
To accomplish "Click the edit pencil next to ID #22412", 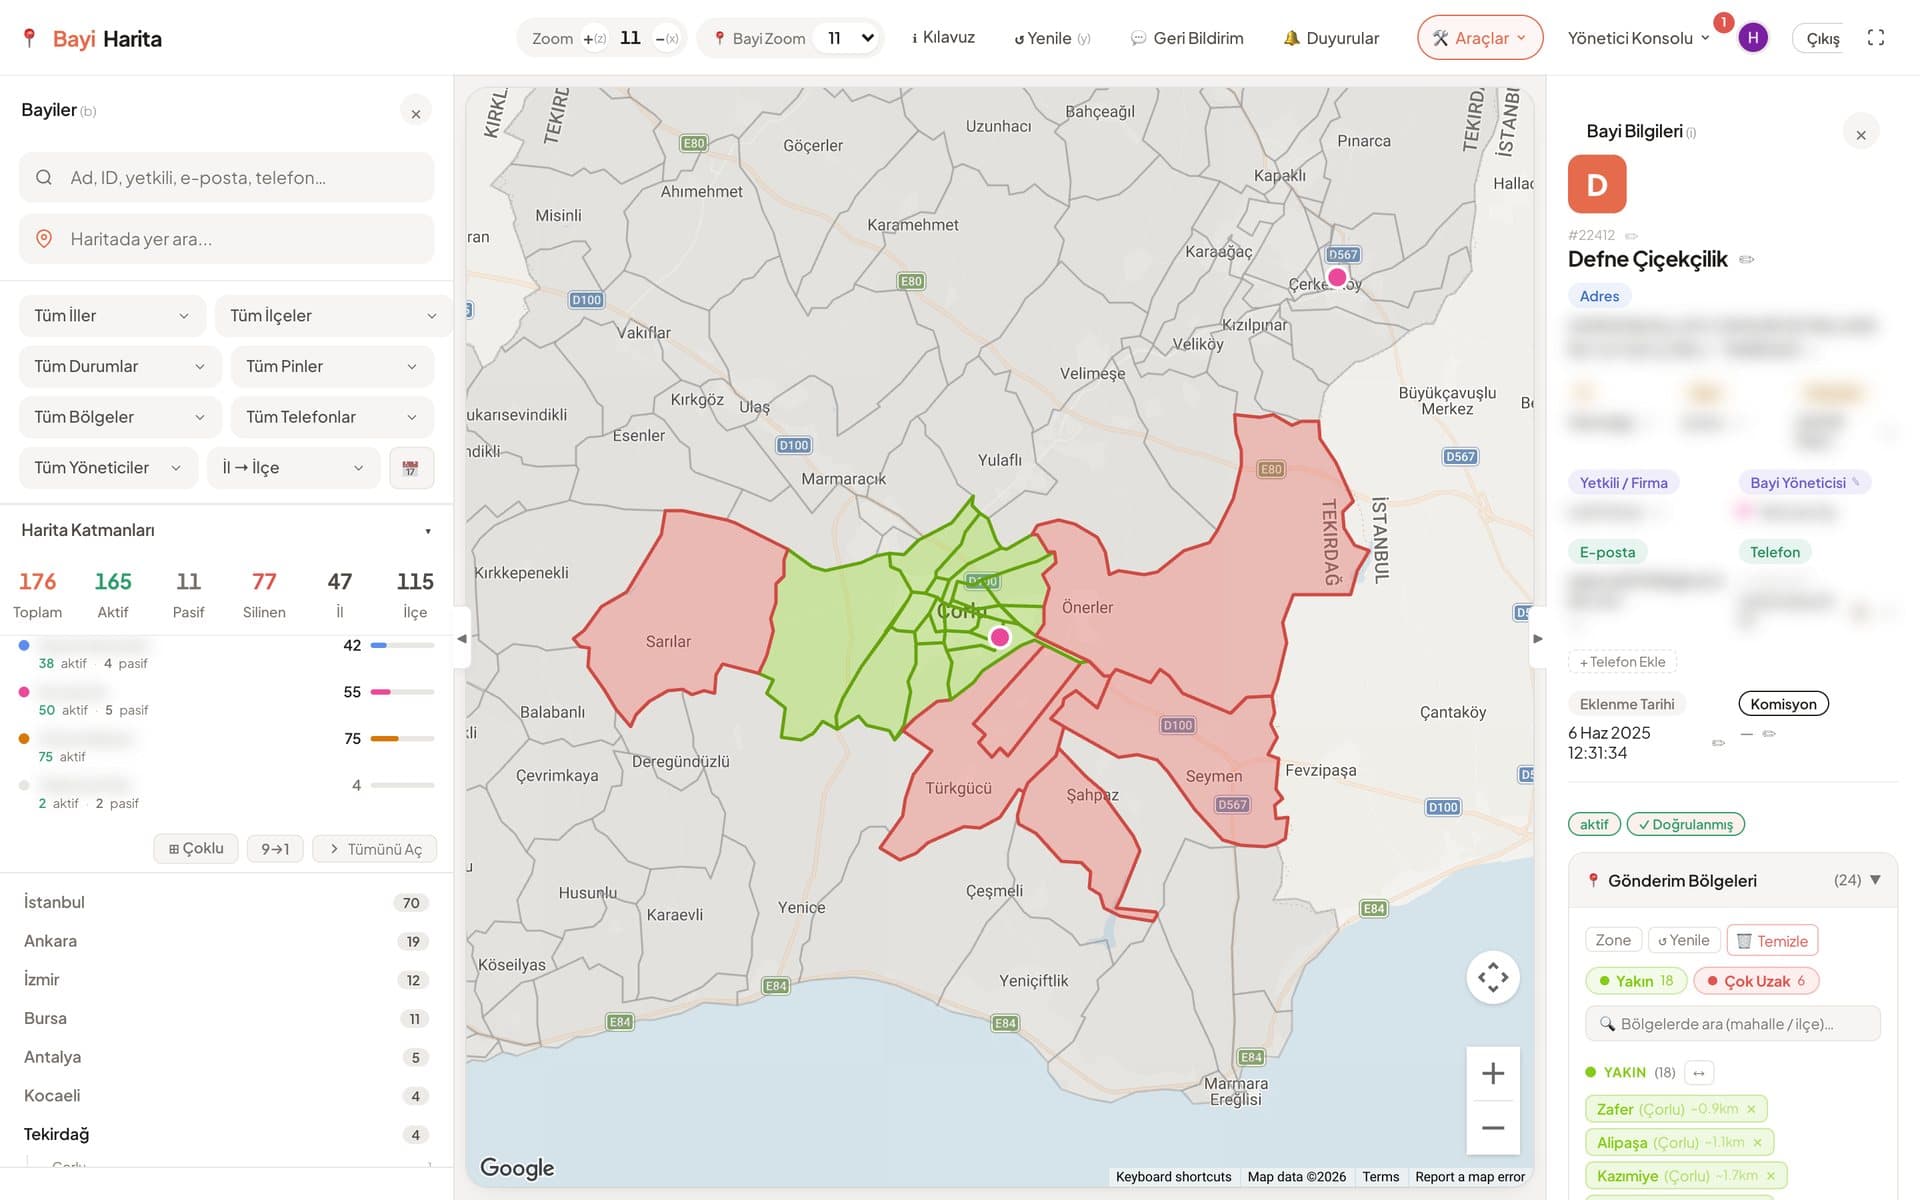I will (1631, 236).
